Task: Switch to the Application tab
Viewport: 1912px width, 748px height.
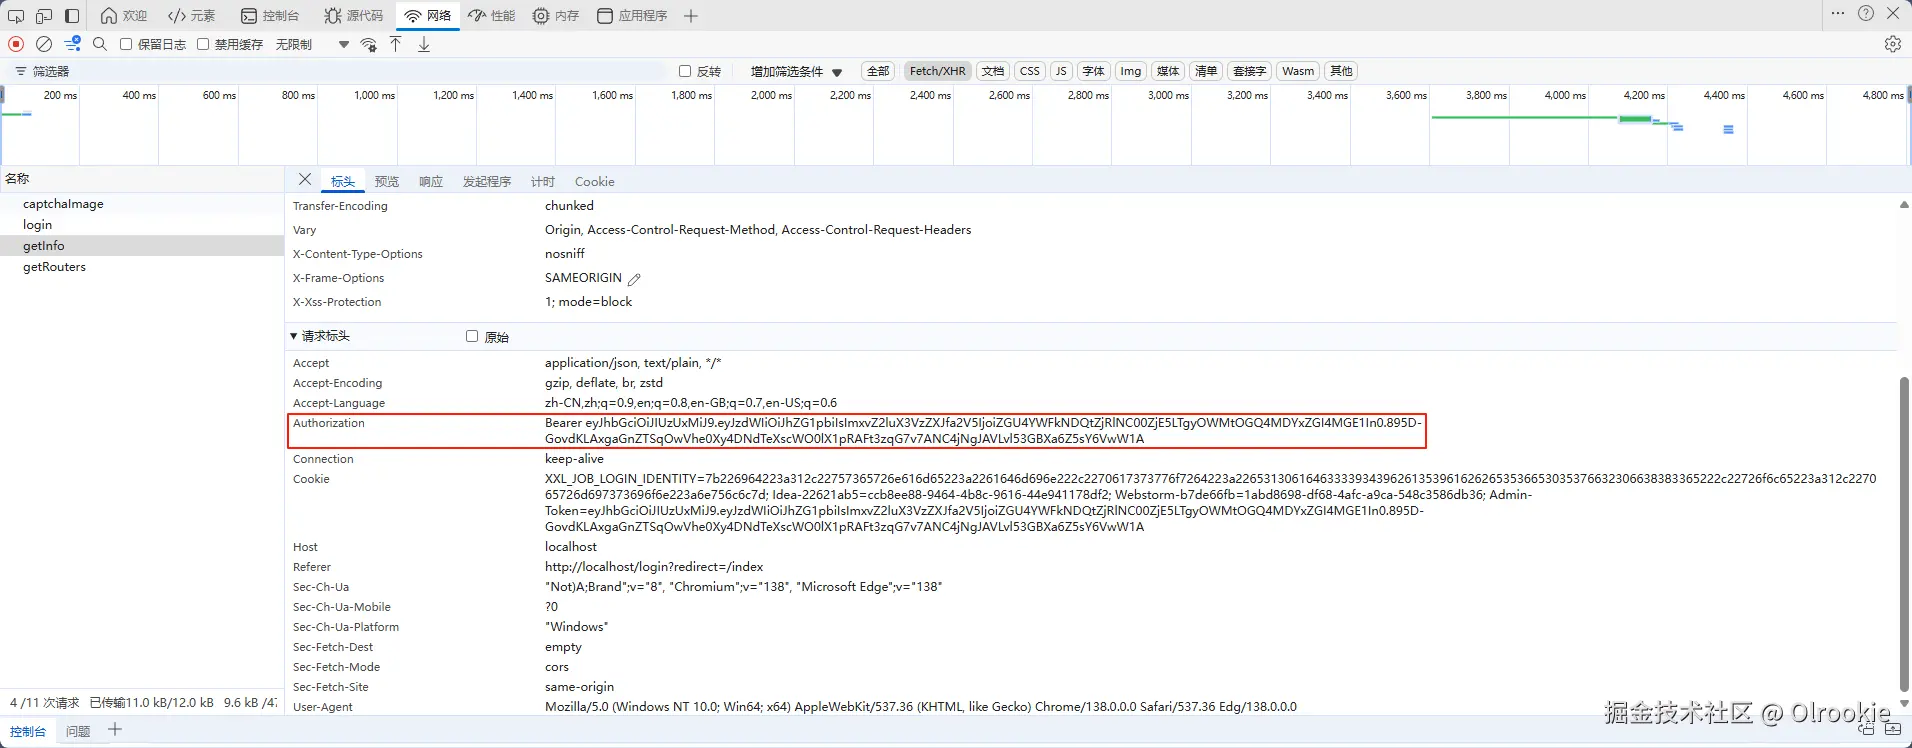Action: pos(632,16)
